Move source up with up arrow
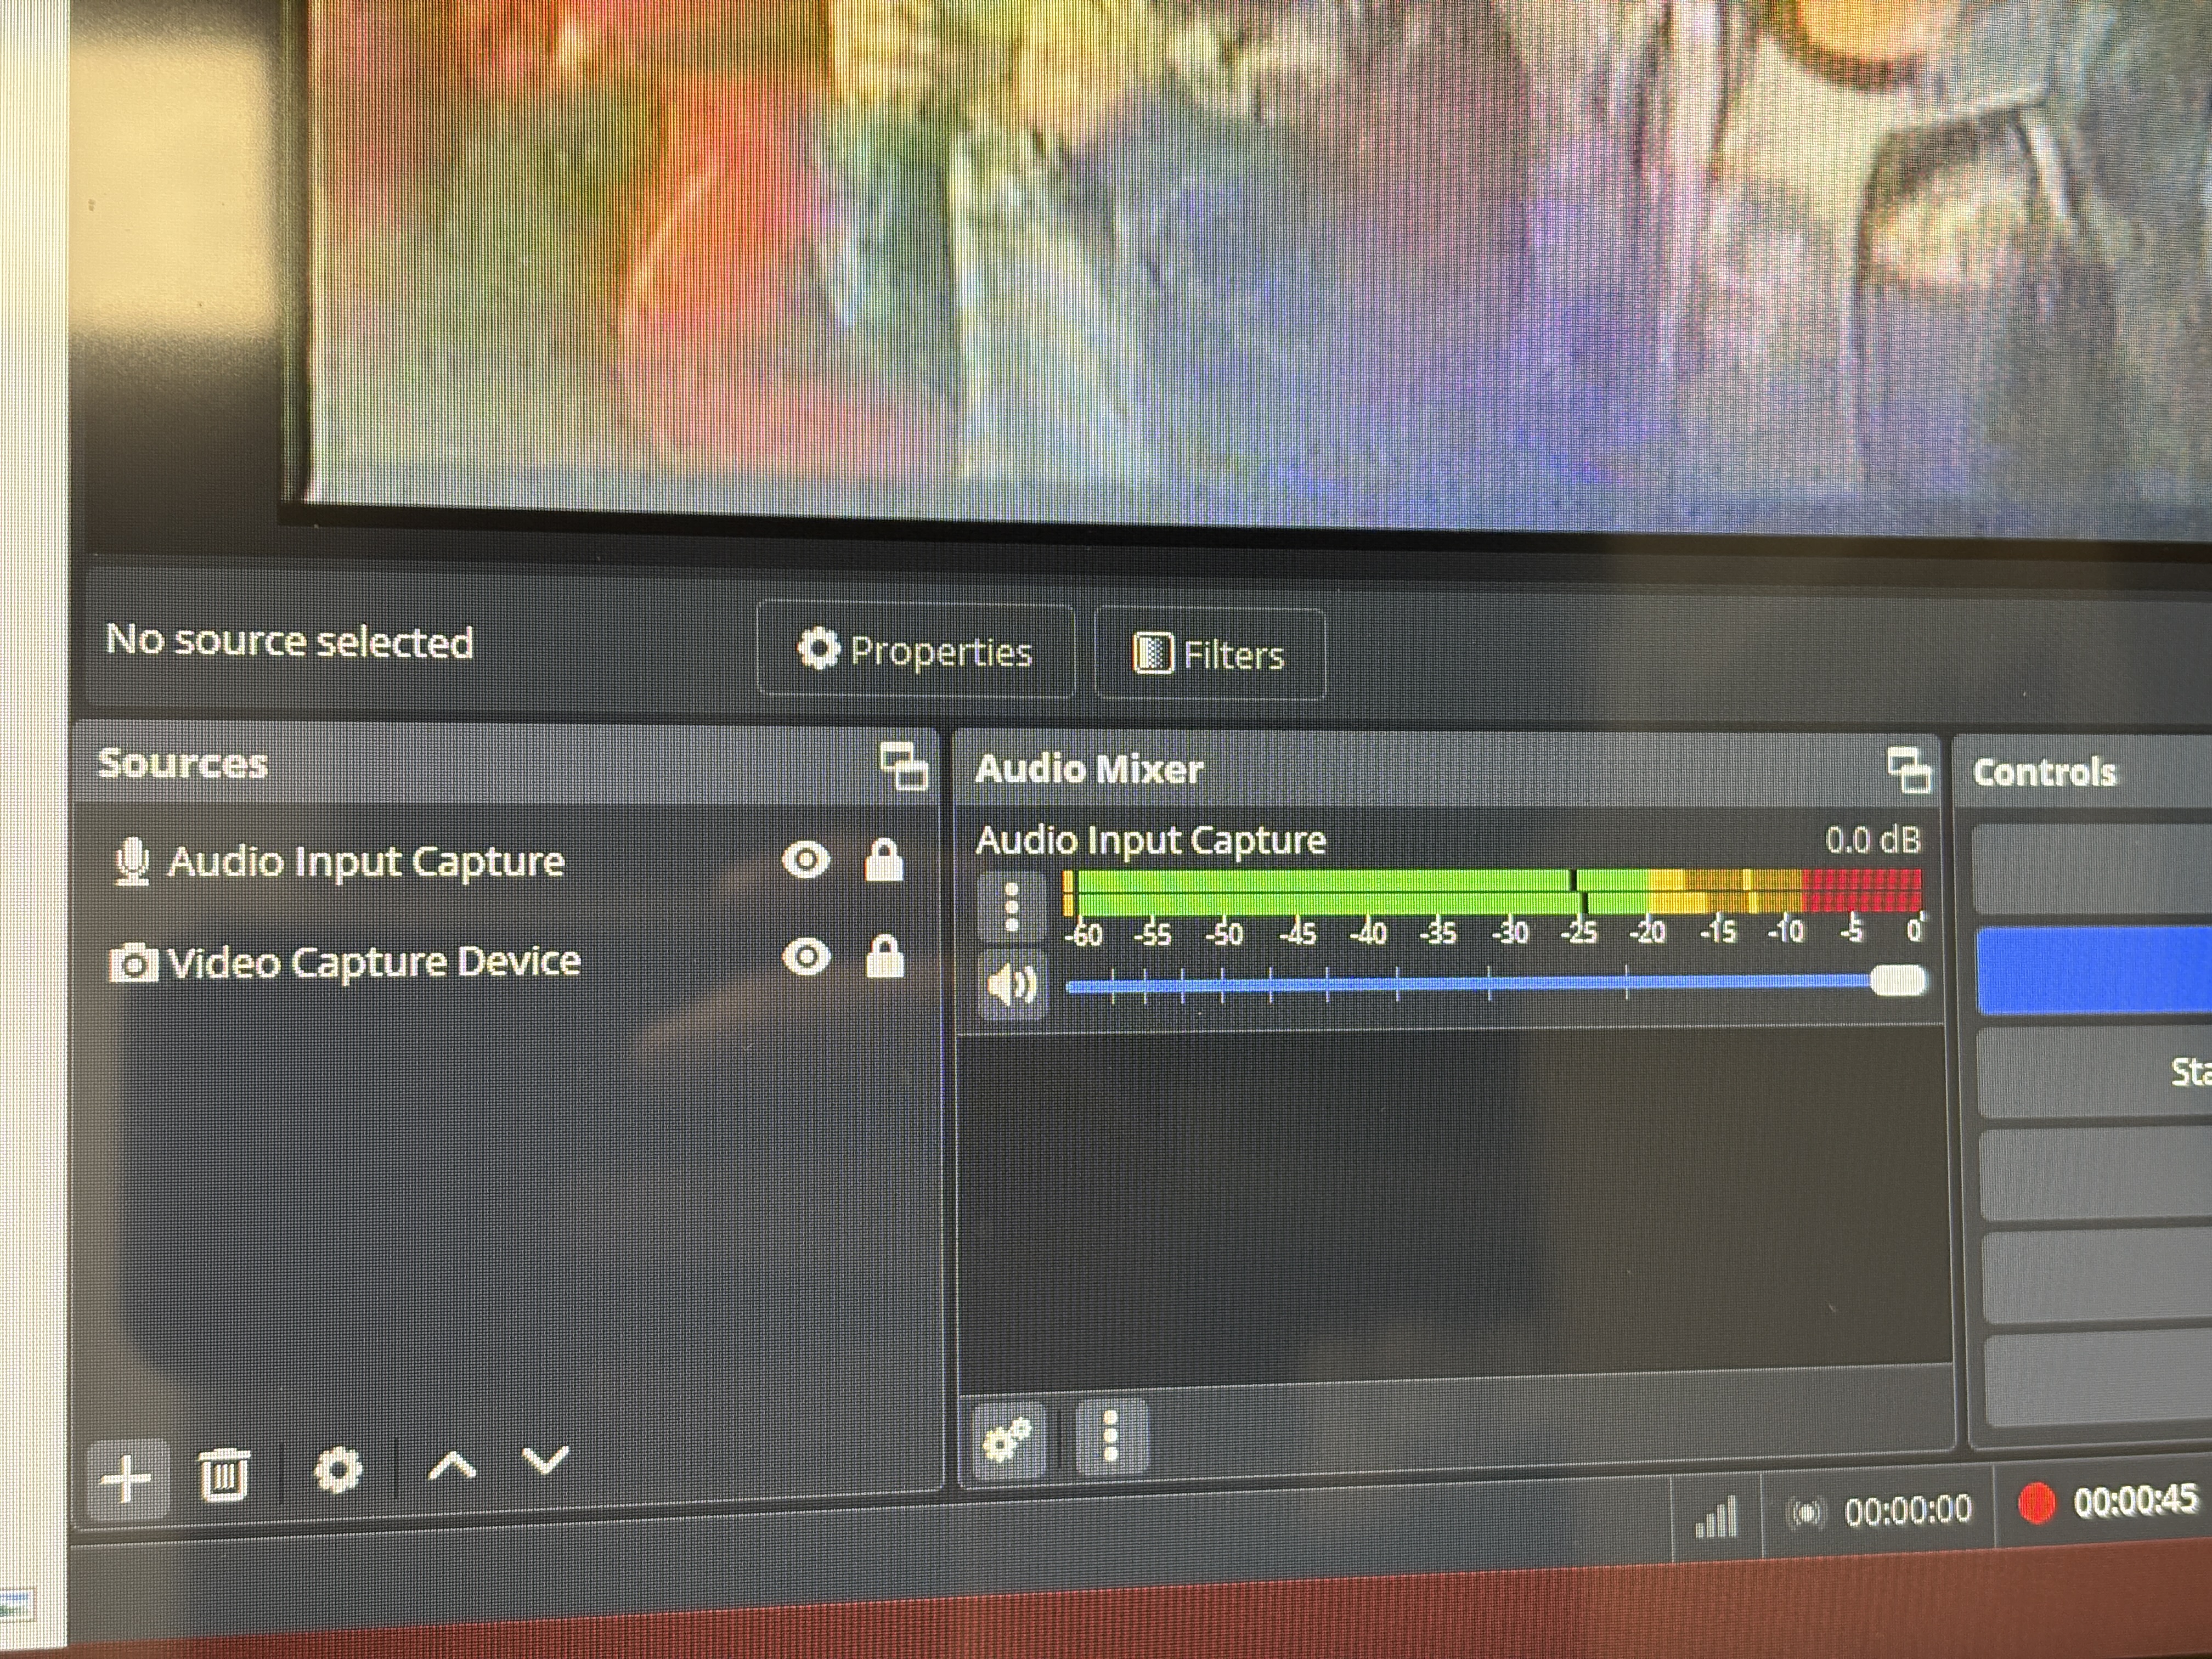Image resolution: width=2212 pixels, height=1659 pixels. [452, 1466]
